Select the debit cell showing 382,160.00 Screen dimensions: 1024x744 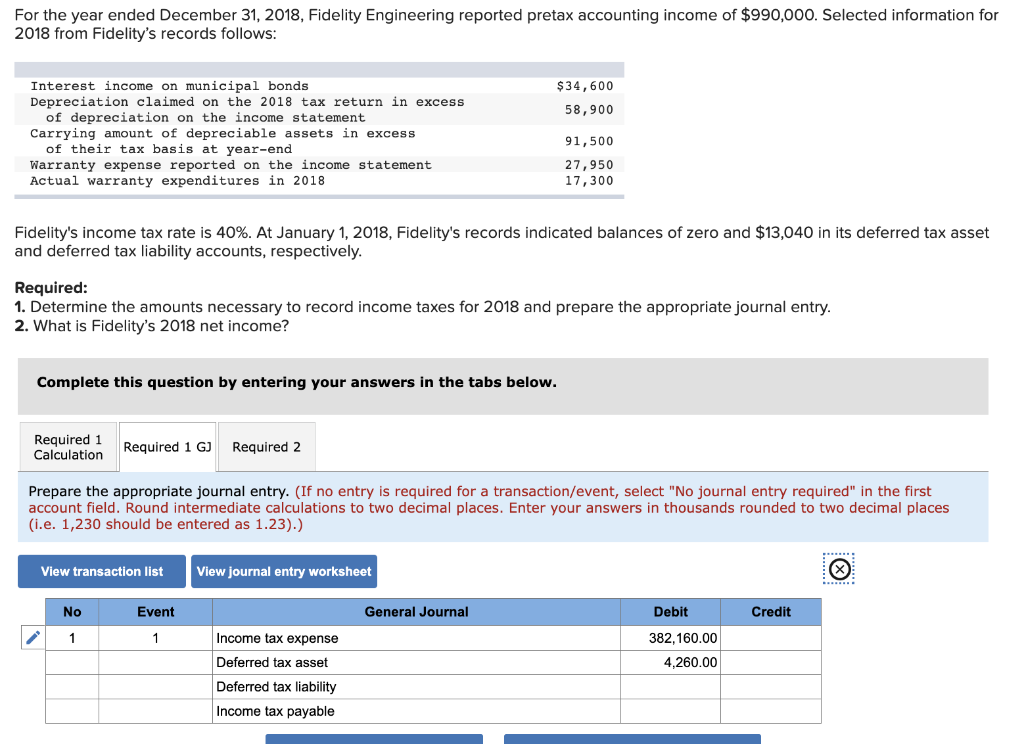[x=670, y=637]
